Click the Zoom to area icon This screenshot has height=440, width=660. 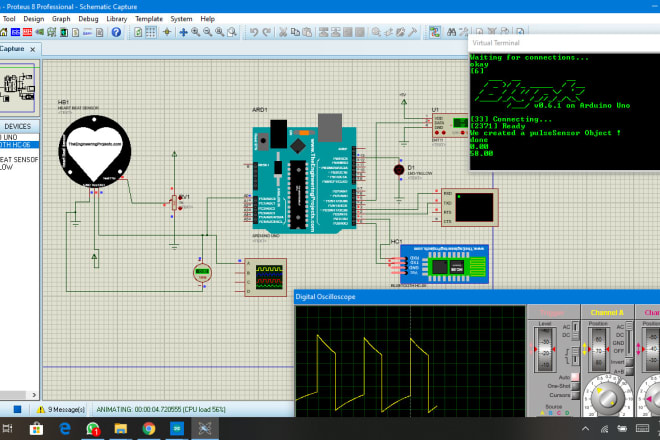(x=232, y=32)
